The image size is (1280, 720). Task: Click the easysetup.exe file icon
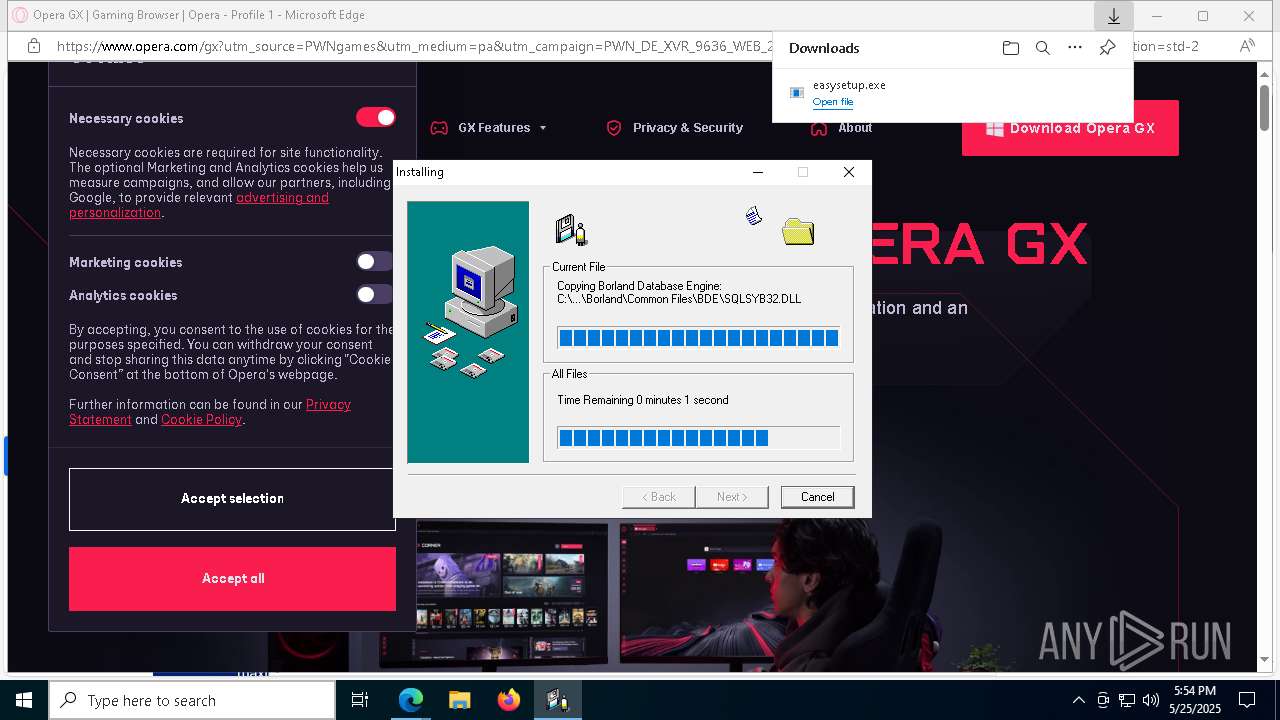pyautogui.click(x=797, y=92)
